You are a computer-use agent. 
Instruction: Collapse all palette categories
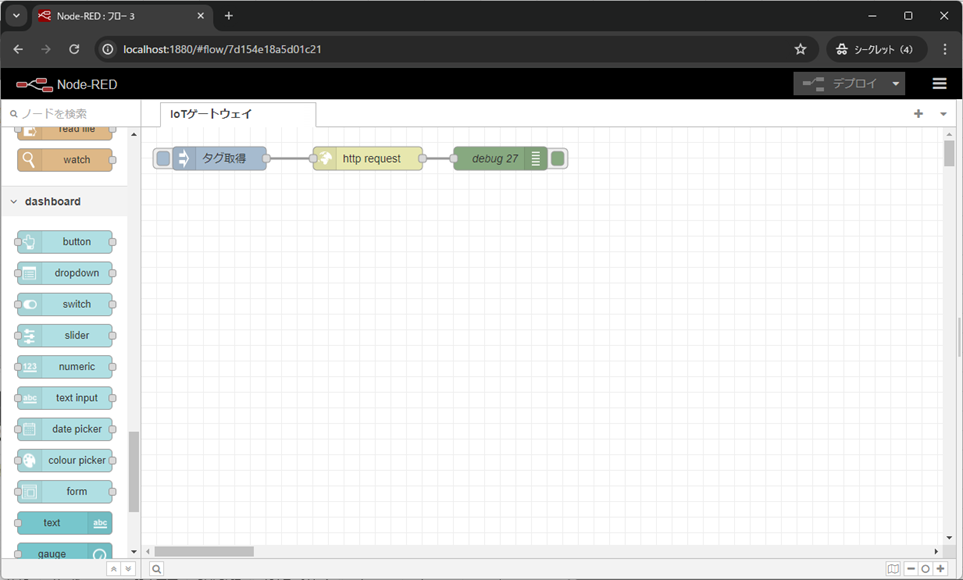tap(114, 569)
